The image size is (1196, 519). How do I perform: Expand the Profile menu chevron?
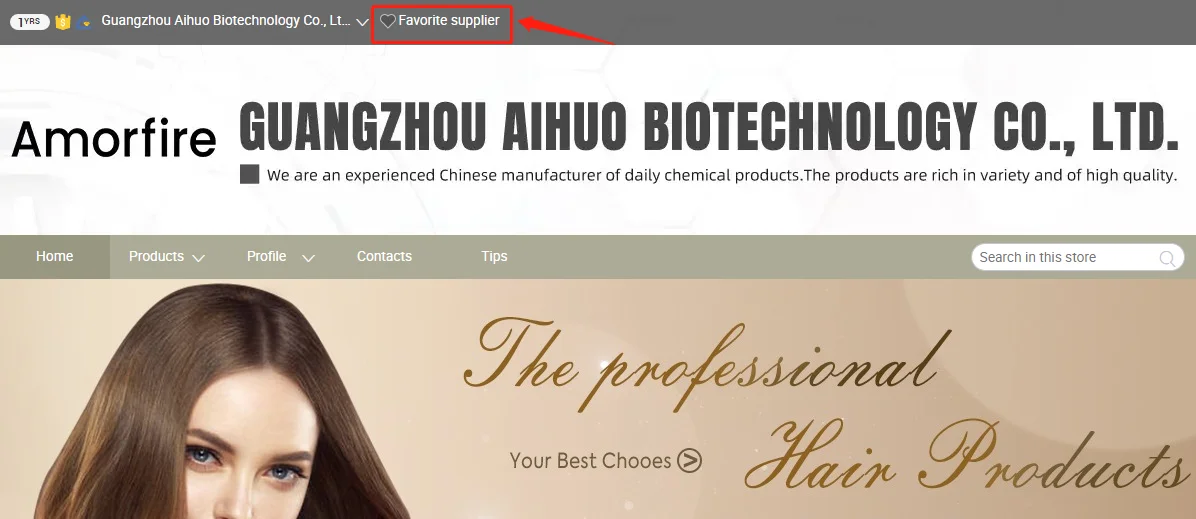308,258
